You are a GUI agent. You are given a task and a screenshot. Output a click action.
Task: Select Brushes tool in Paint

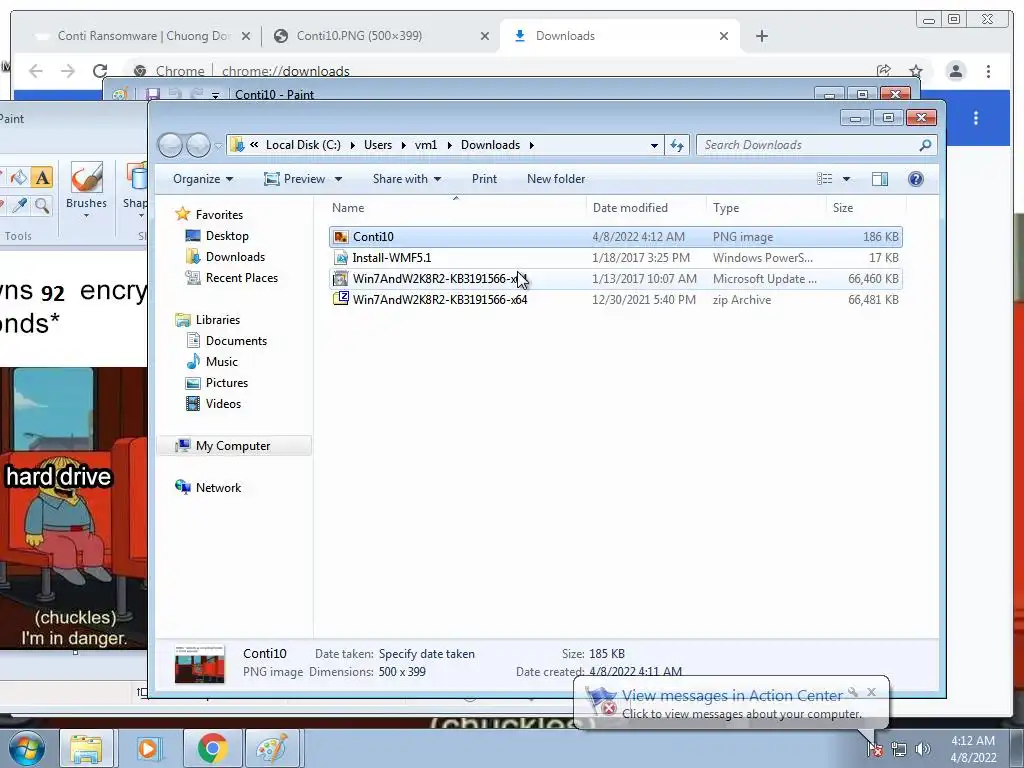point(86,190)
